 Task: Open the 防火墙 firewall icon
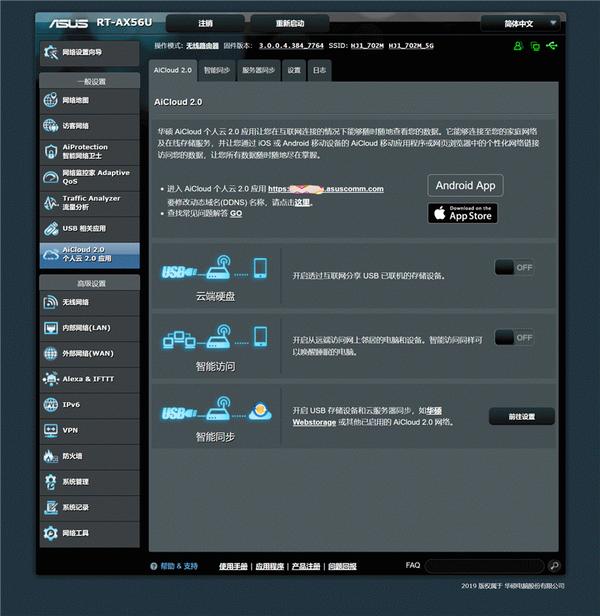click(x=51, y=456)
